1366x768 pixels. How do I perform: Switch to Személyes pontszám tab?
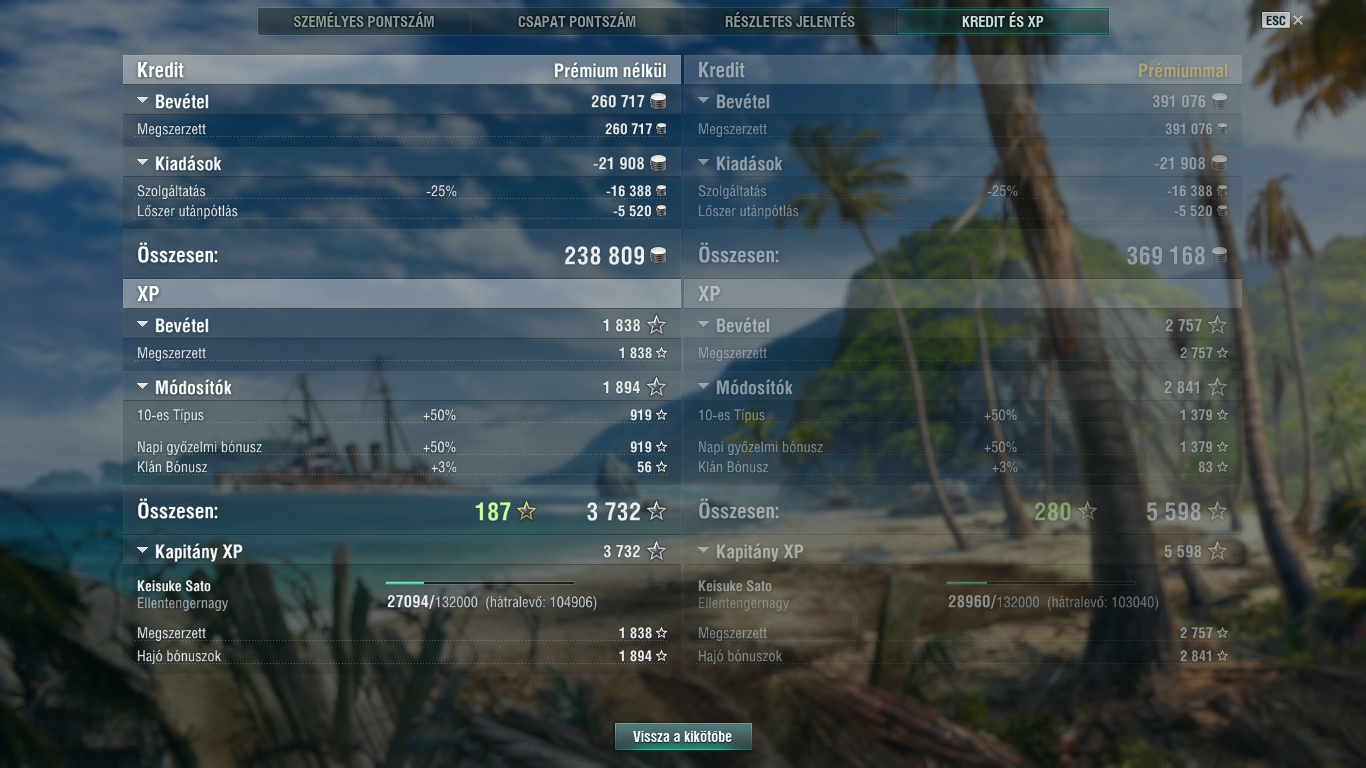(x=364, y=21)
